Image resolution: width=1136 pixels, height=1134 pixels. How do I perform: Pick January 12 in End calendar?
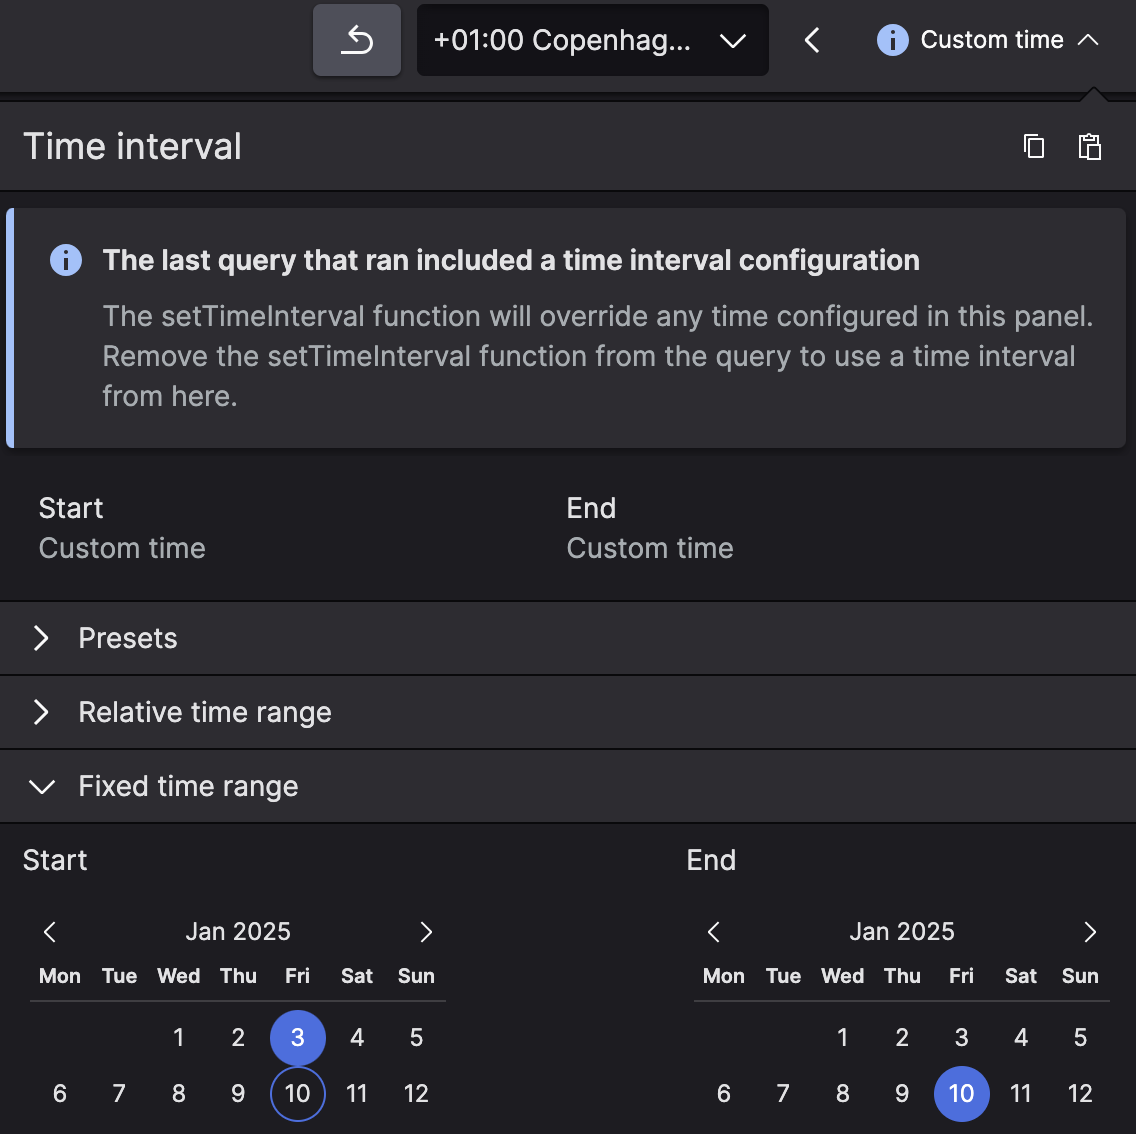pyautogui.click(x=1080, y=1093)
